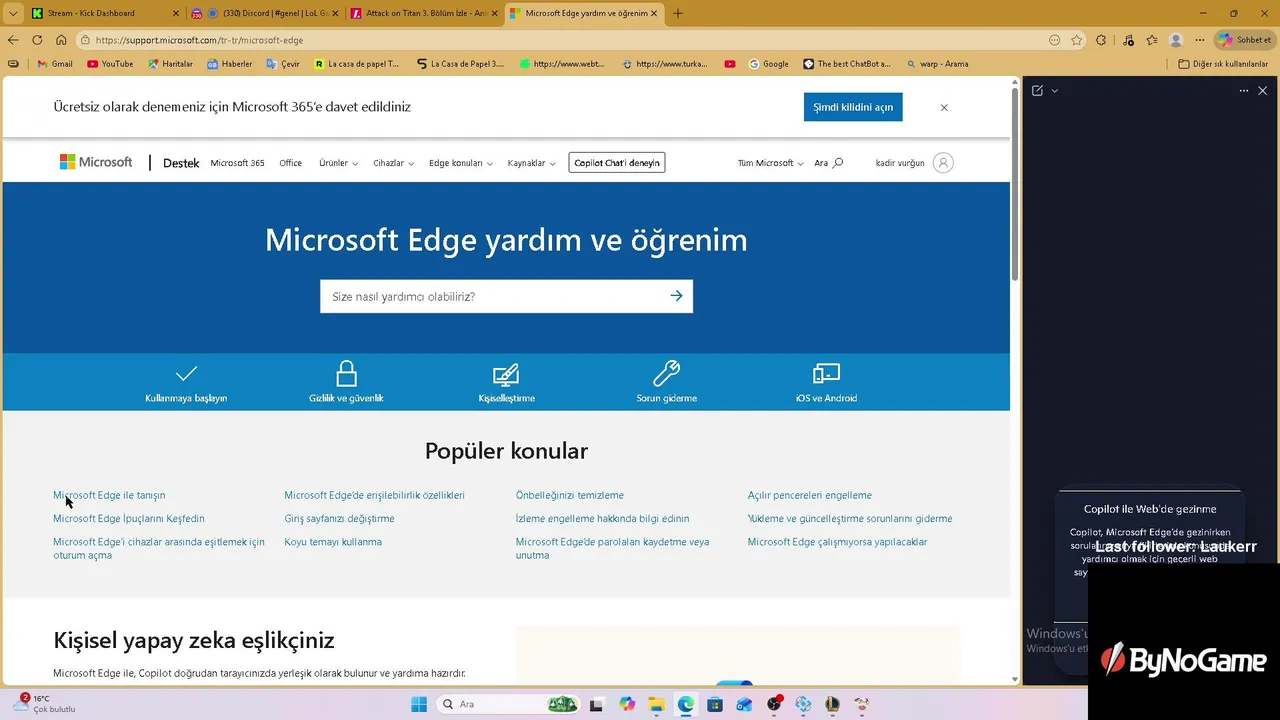Open 'Sorun giderme' wrench category
The height and width of the screenshot is (720, 1280).
tap(667, 383)
